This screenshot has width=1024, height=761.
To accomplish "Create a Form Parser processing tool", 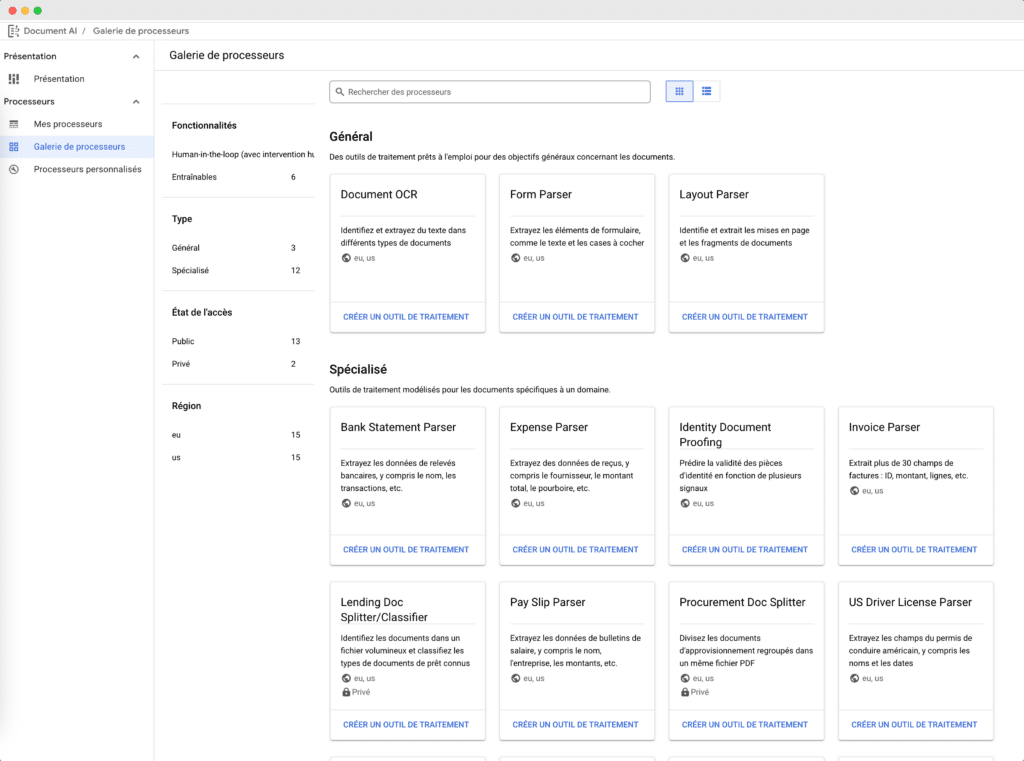I will (x=575, y=317).
